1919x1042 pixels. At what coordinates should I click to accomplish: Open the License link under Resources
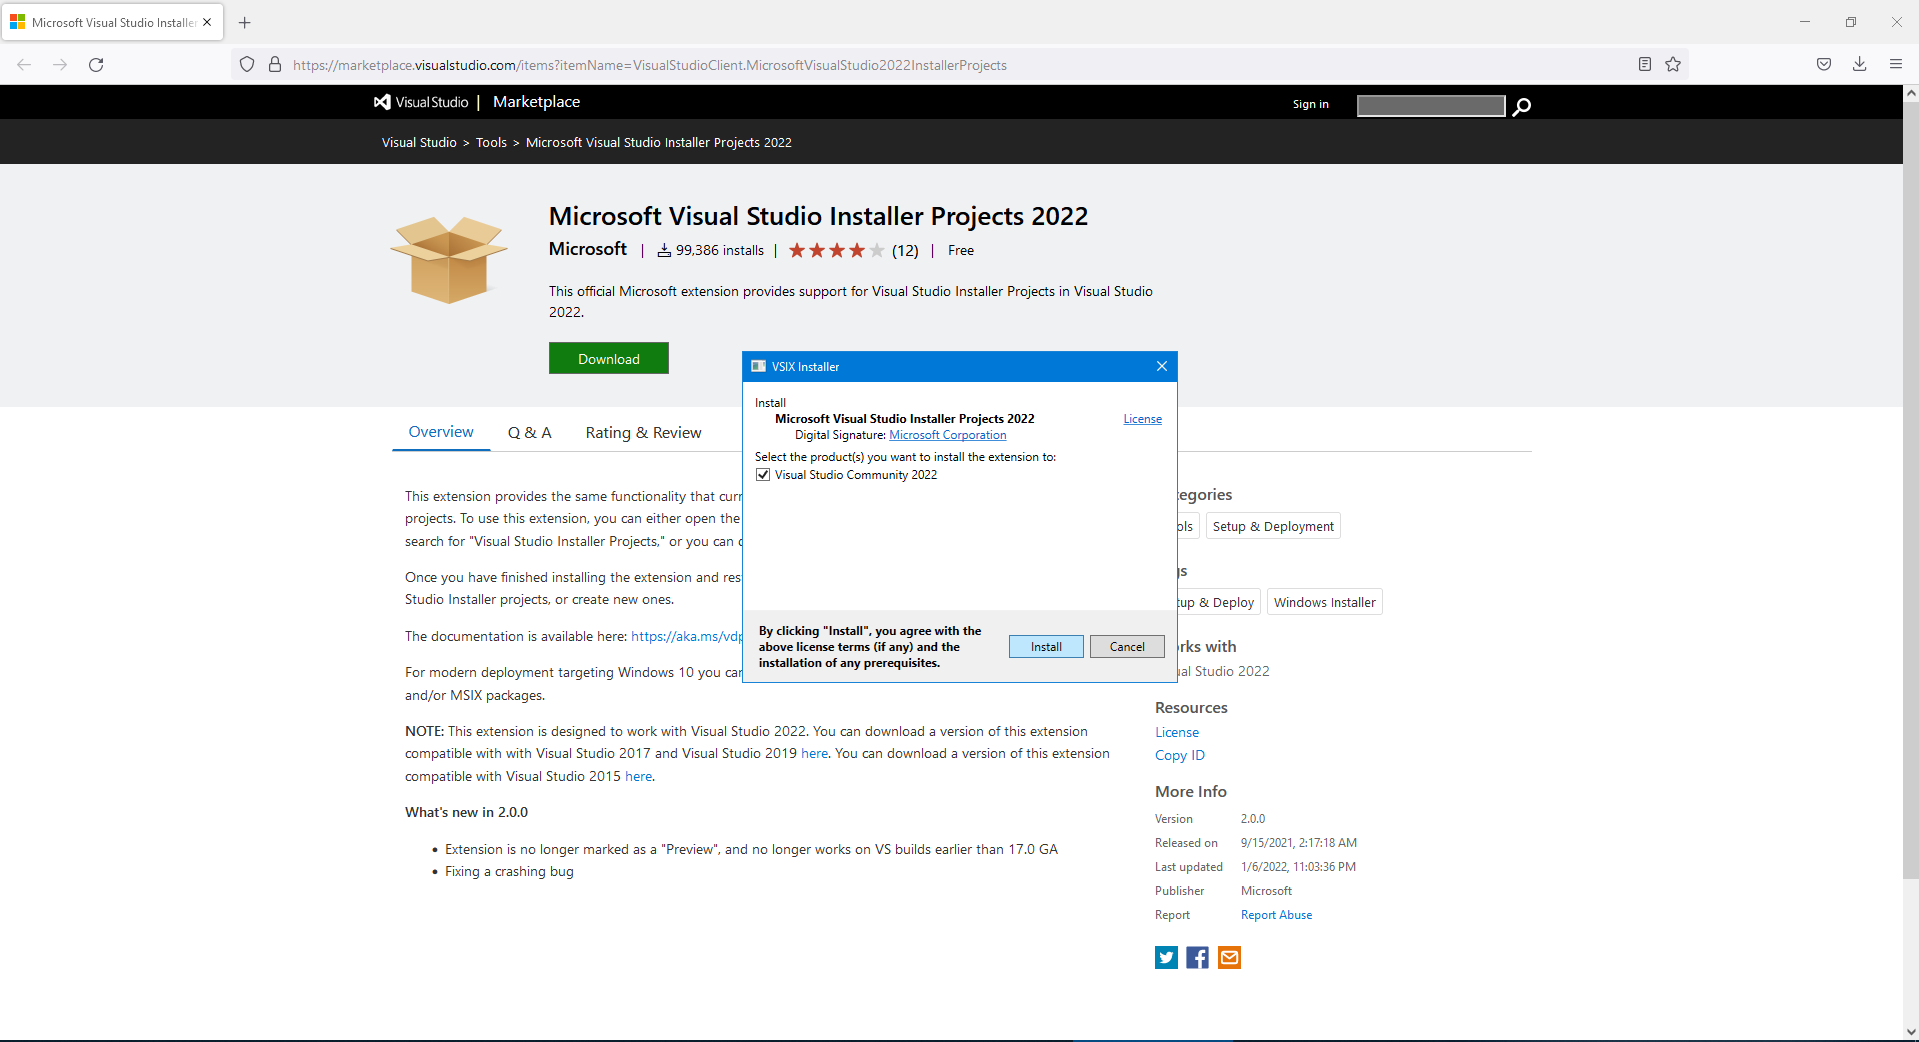1177,733
